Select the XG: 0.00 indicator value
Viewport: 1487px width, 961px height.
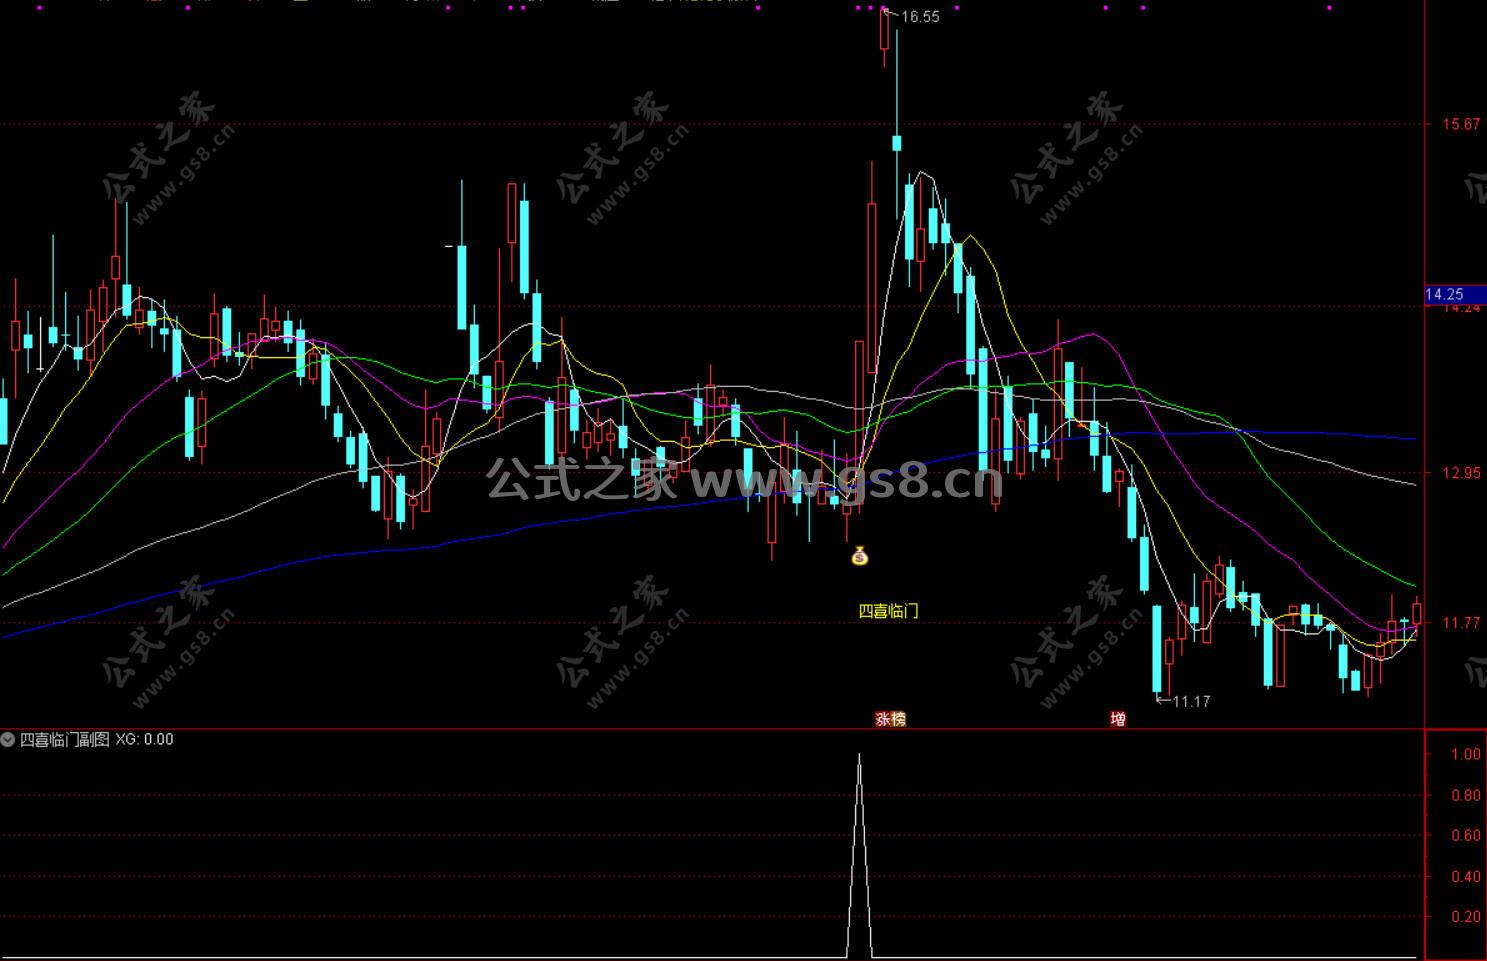pyautogui.click(x=144, y=740)
